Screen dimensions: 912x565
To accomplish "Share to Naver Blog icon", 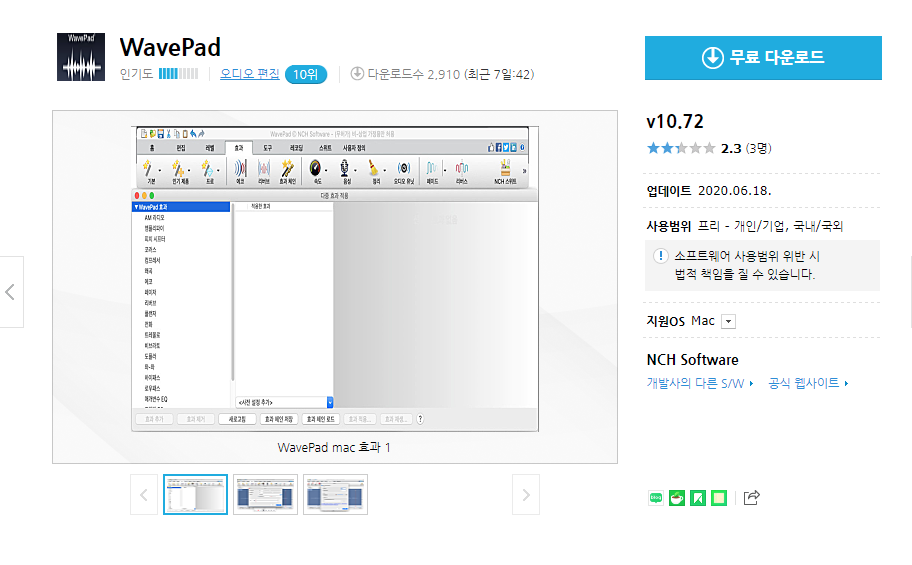I will 656,498.
